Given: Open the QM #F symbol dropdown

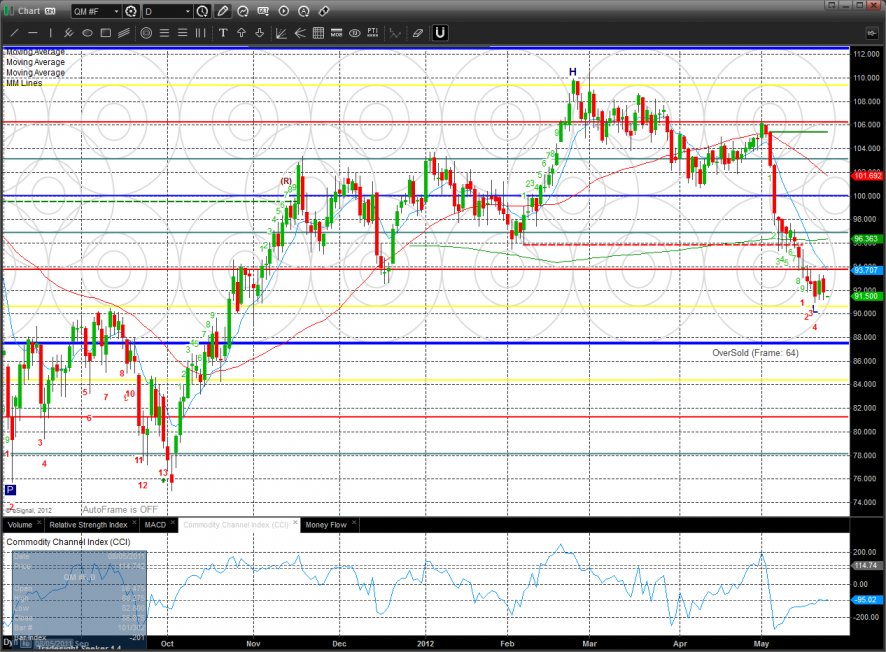Looking at the screenshot, I should 115,11.
